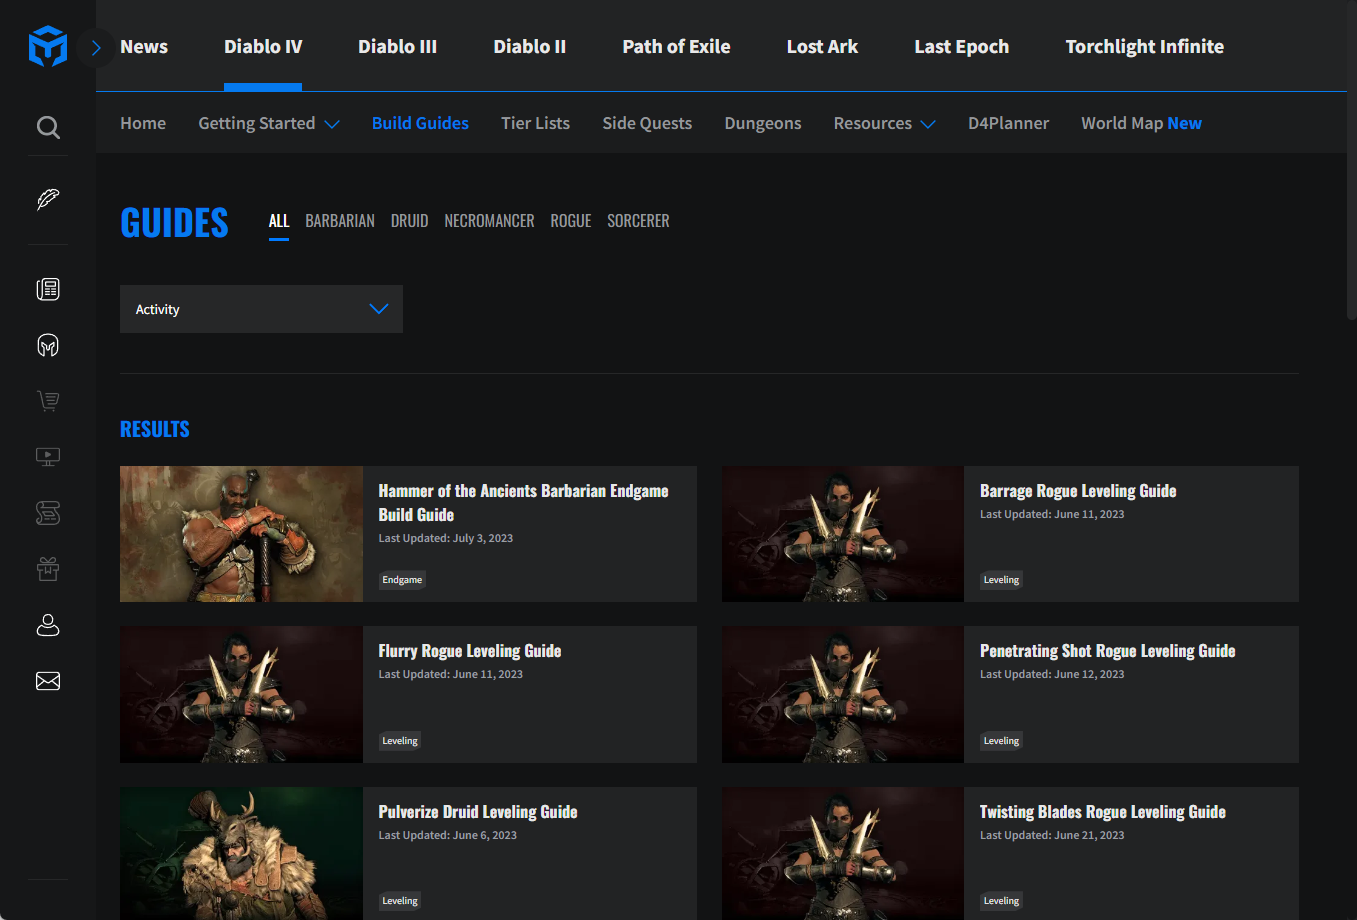1357x920 pixels.
Task: Click the Flurry Rogue guide thumbnail
Action: [x=241, y=694]
